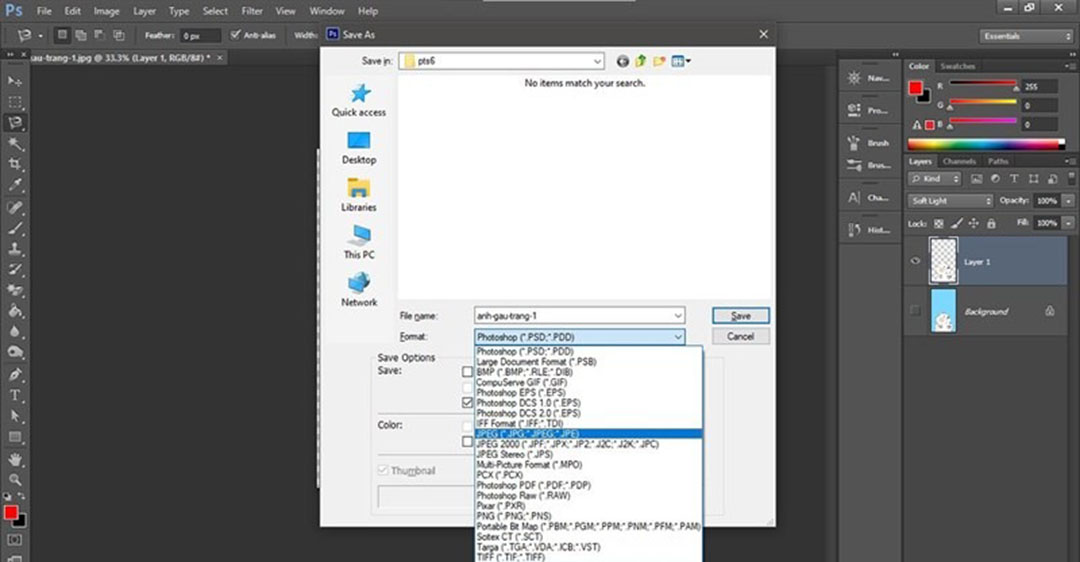Click the Save button

pos(740,315)
